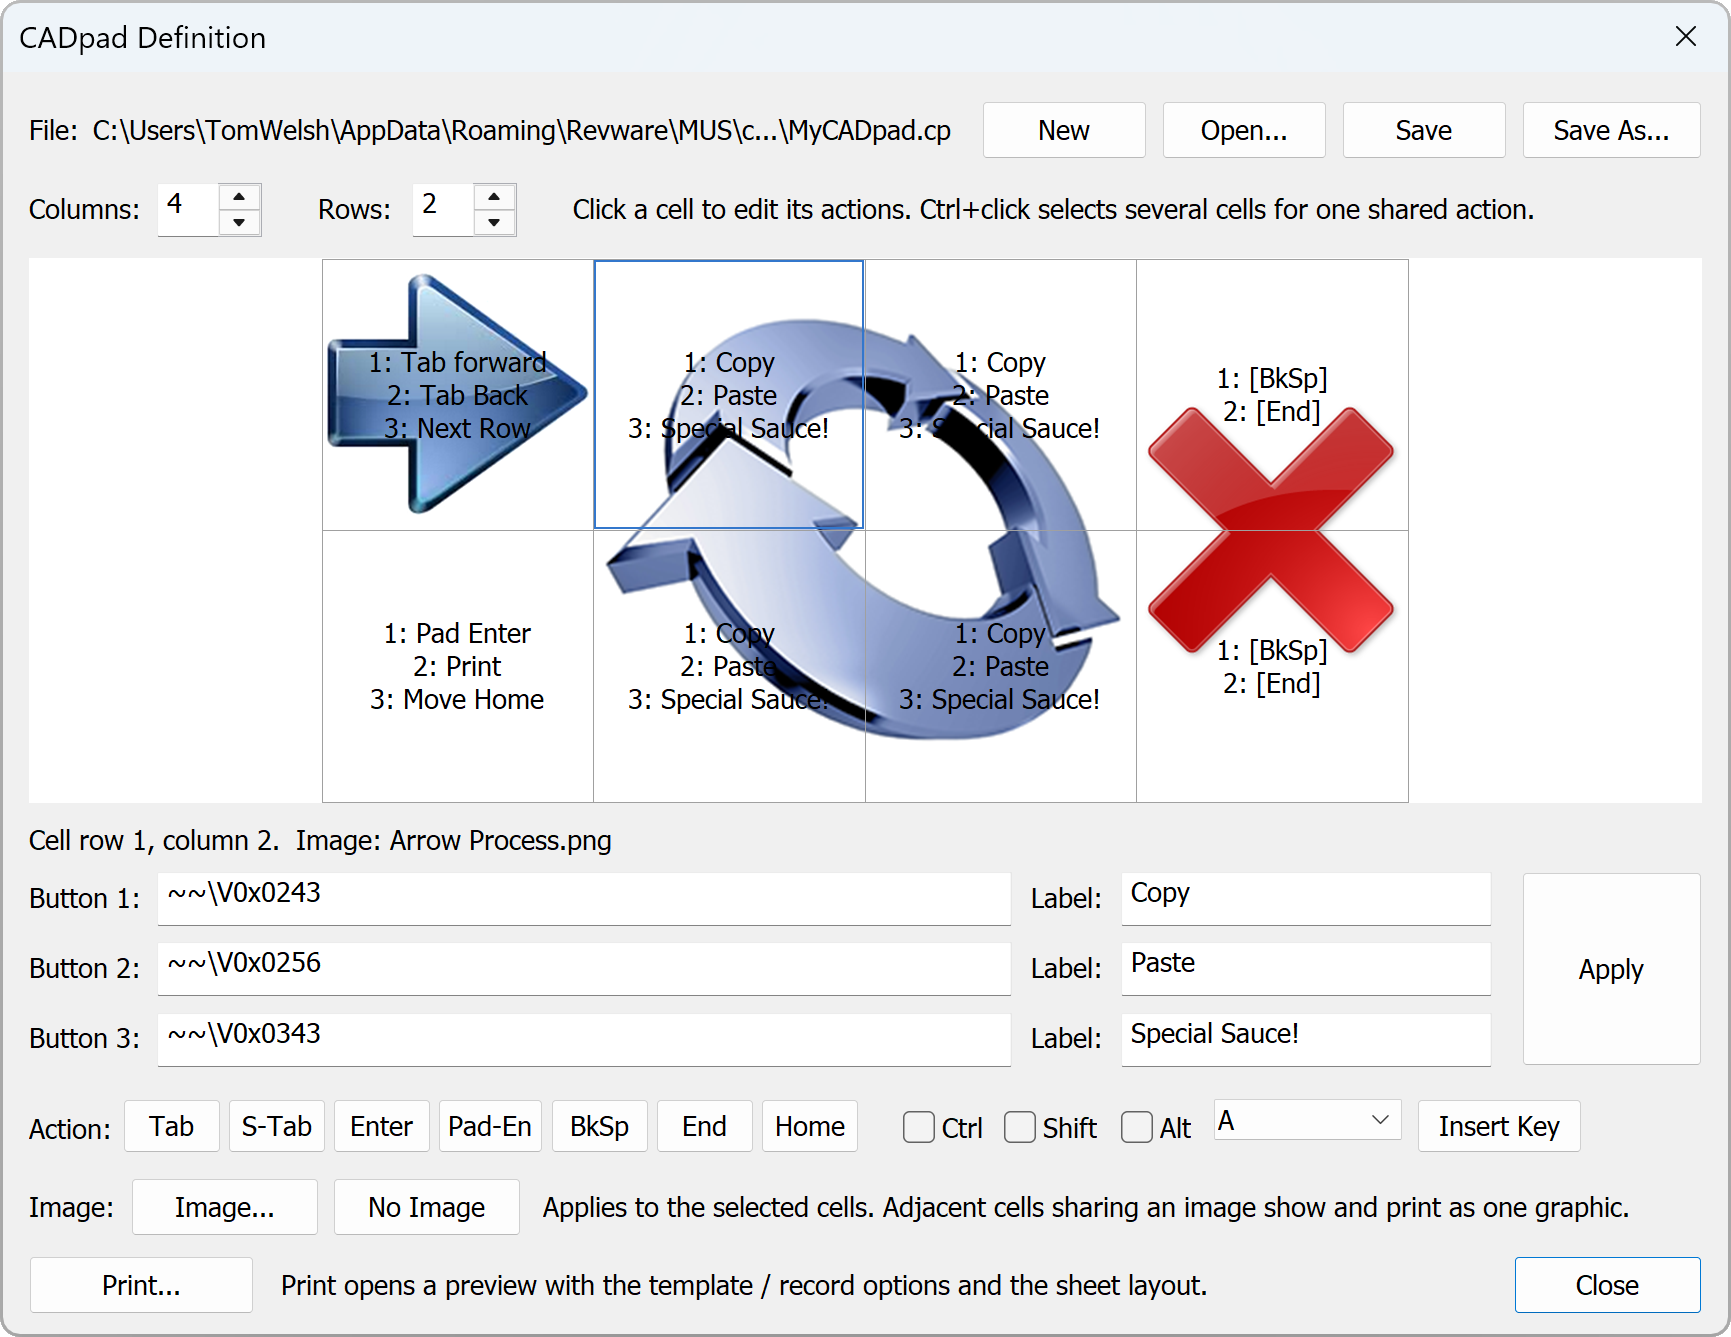Remove the cell image with No Image
The image size is (1731, 1337).
427,1207
